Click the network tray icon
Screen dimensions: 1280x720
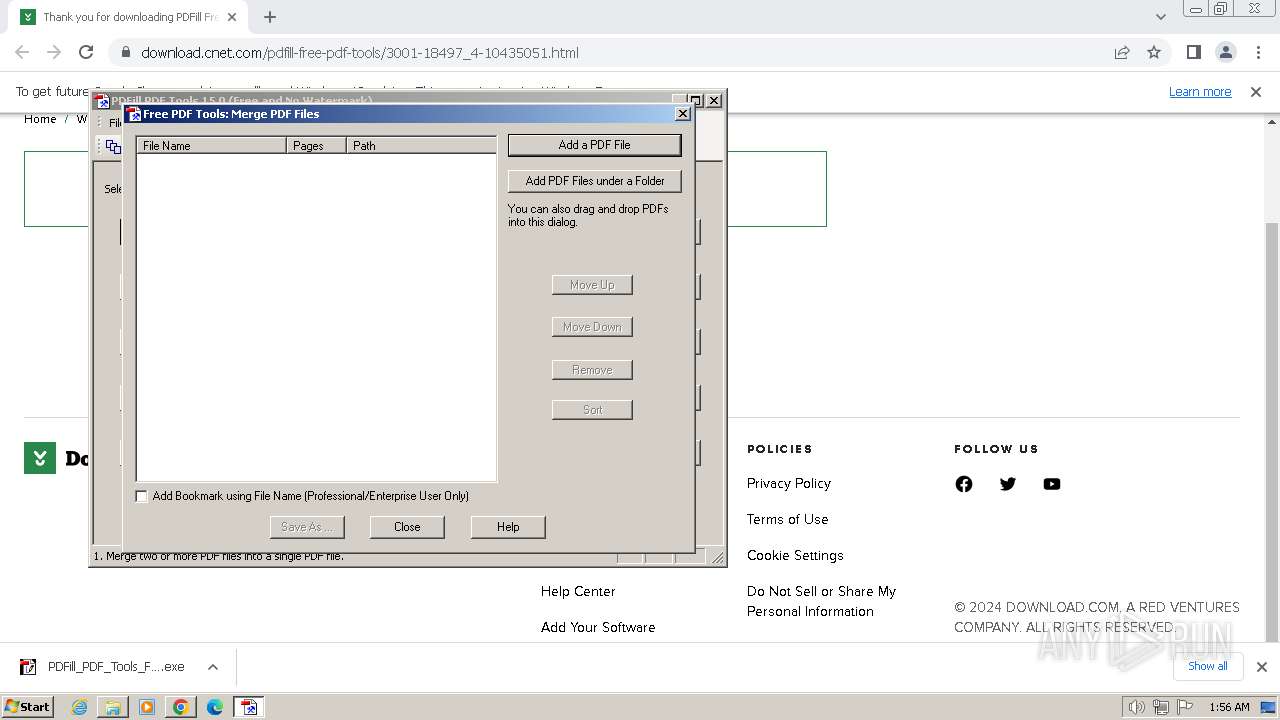(1161, 707)
